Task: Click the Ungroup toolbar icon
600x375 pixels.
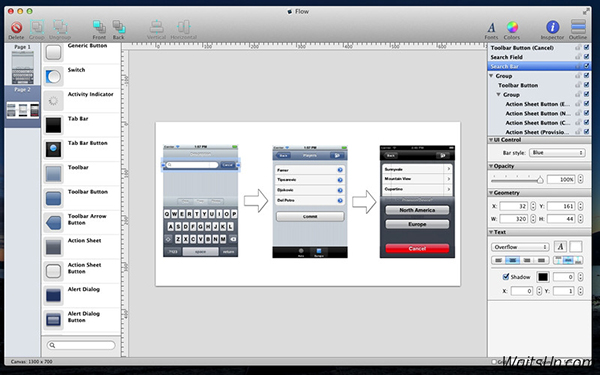Action: [x=60, y=27]
